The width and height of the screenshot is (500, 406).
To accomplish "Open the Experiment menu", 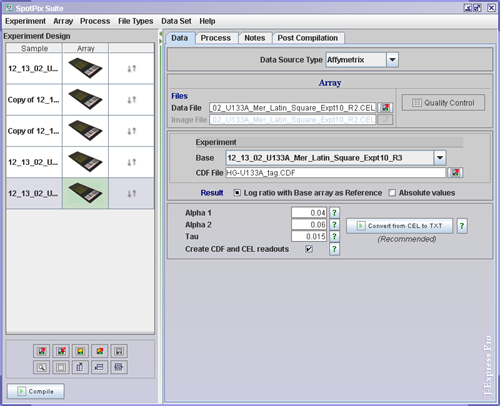I will tap(25, 21).
